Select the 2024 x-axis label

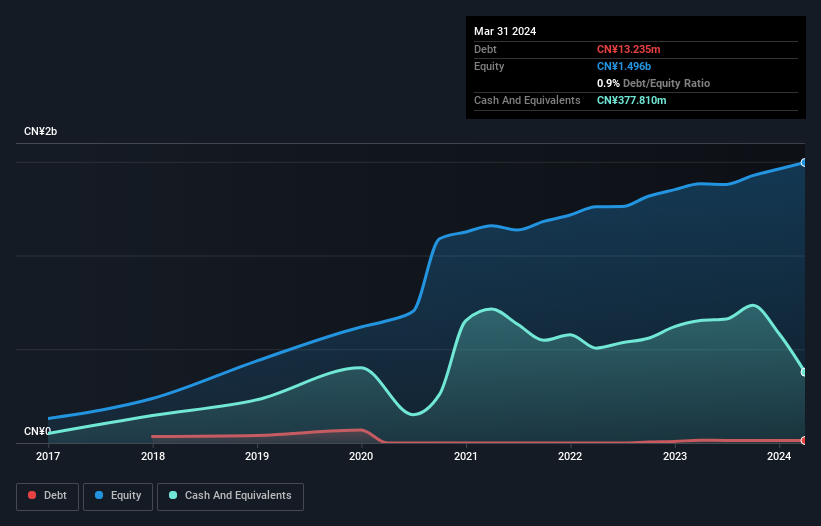[x=779, y=457]
